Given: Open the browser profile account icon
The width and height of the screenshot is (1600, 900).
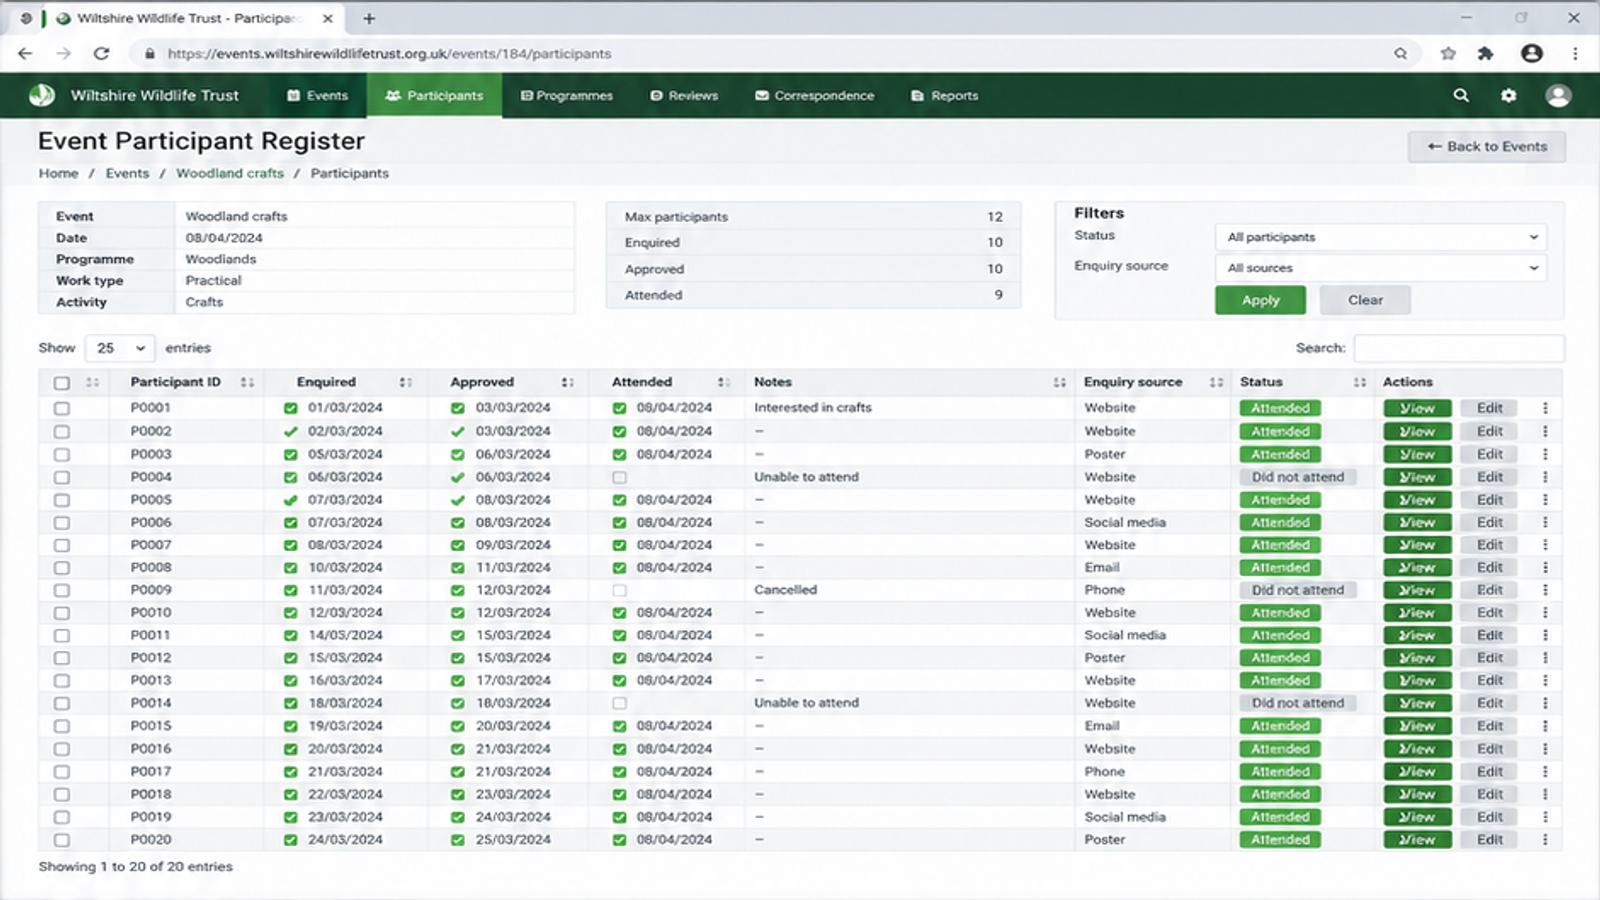Looking at the screenshot, I should pyautogui.click(x=1532, y=53).
